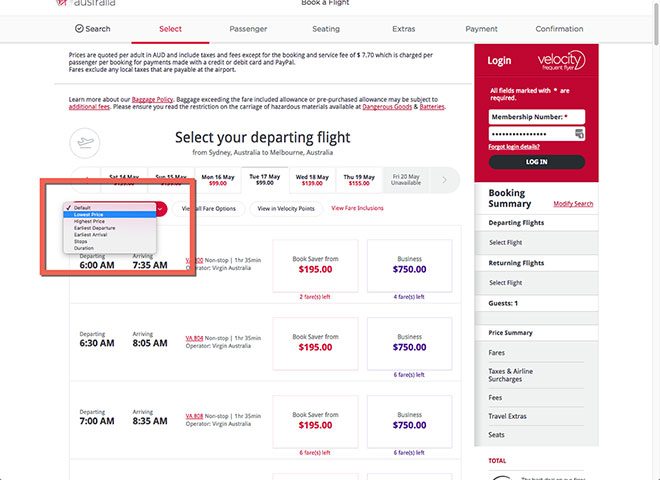
Task: Click the 8:35 AM arriving time
Action: tap(150, 421)
